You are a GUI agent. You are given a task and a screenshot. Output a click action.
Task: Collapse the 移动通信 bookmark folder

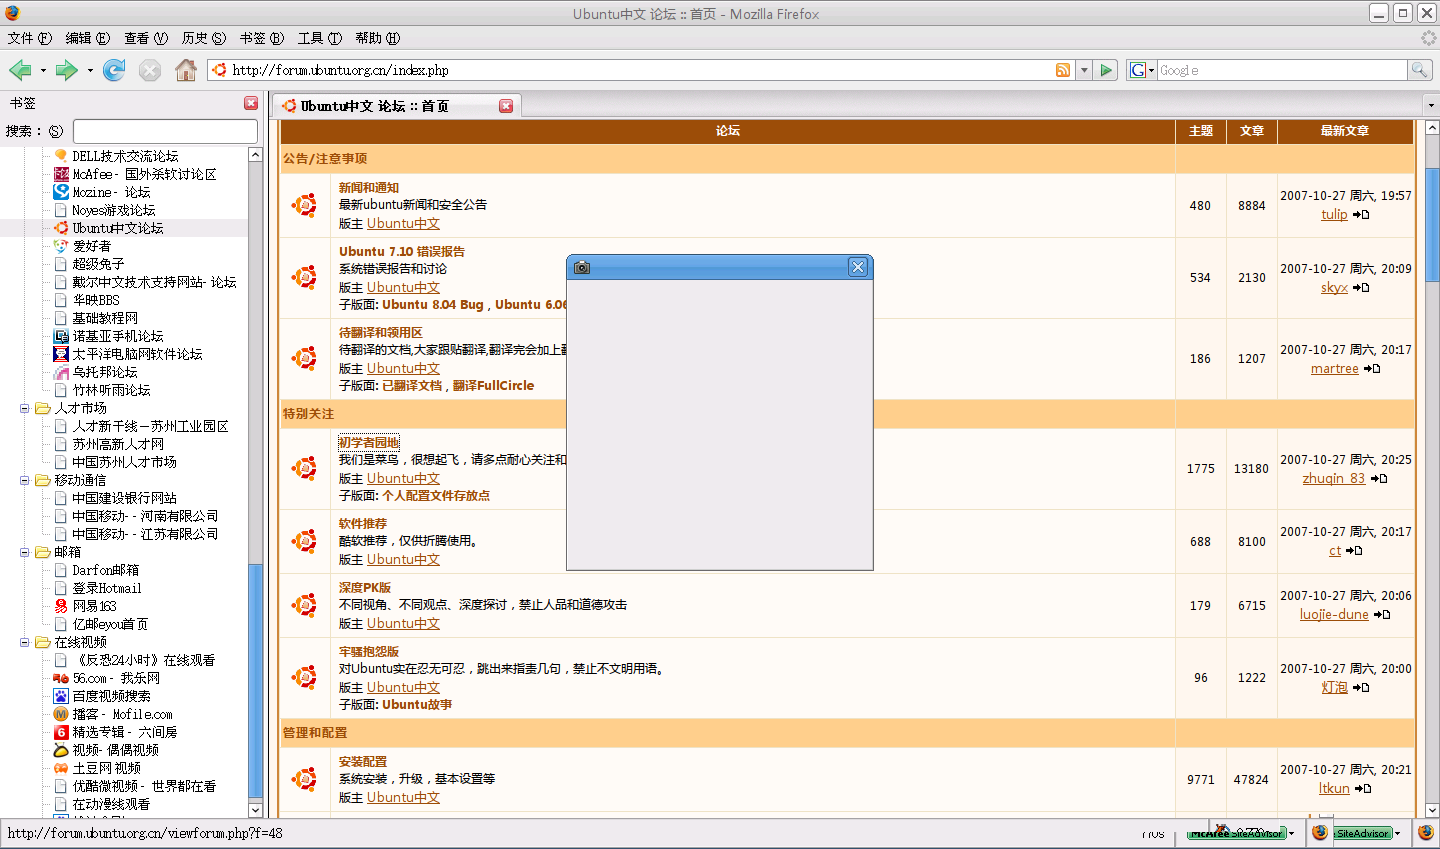[x=25, y=480]
